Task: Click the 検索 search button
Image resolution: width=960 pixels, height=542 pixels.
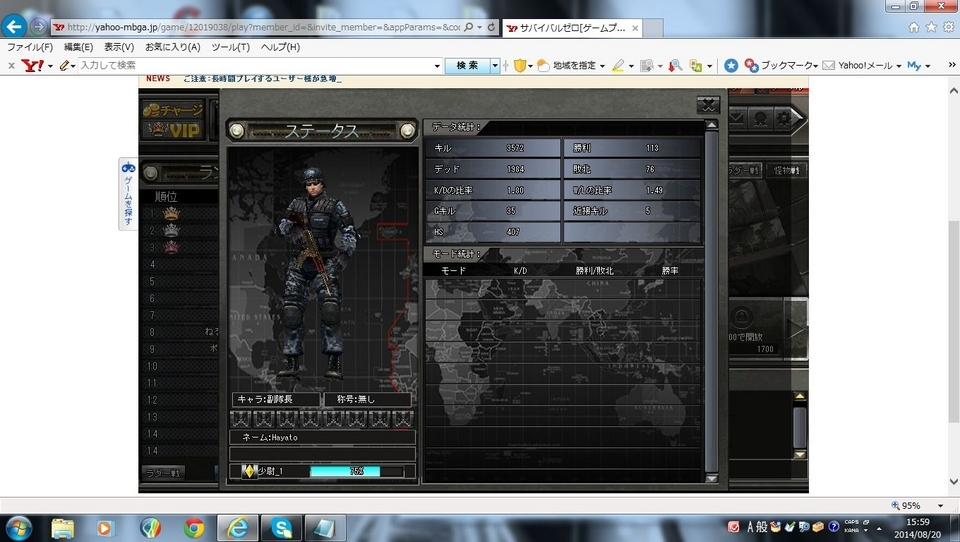Action: point(467,65)
